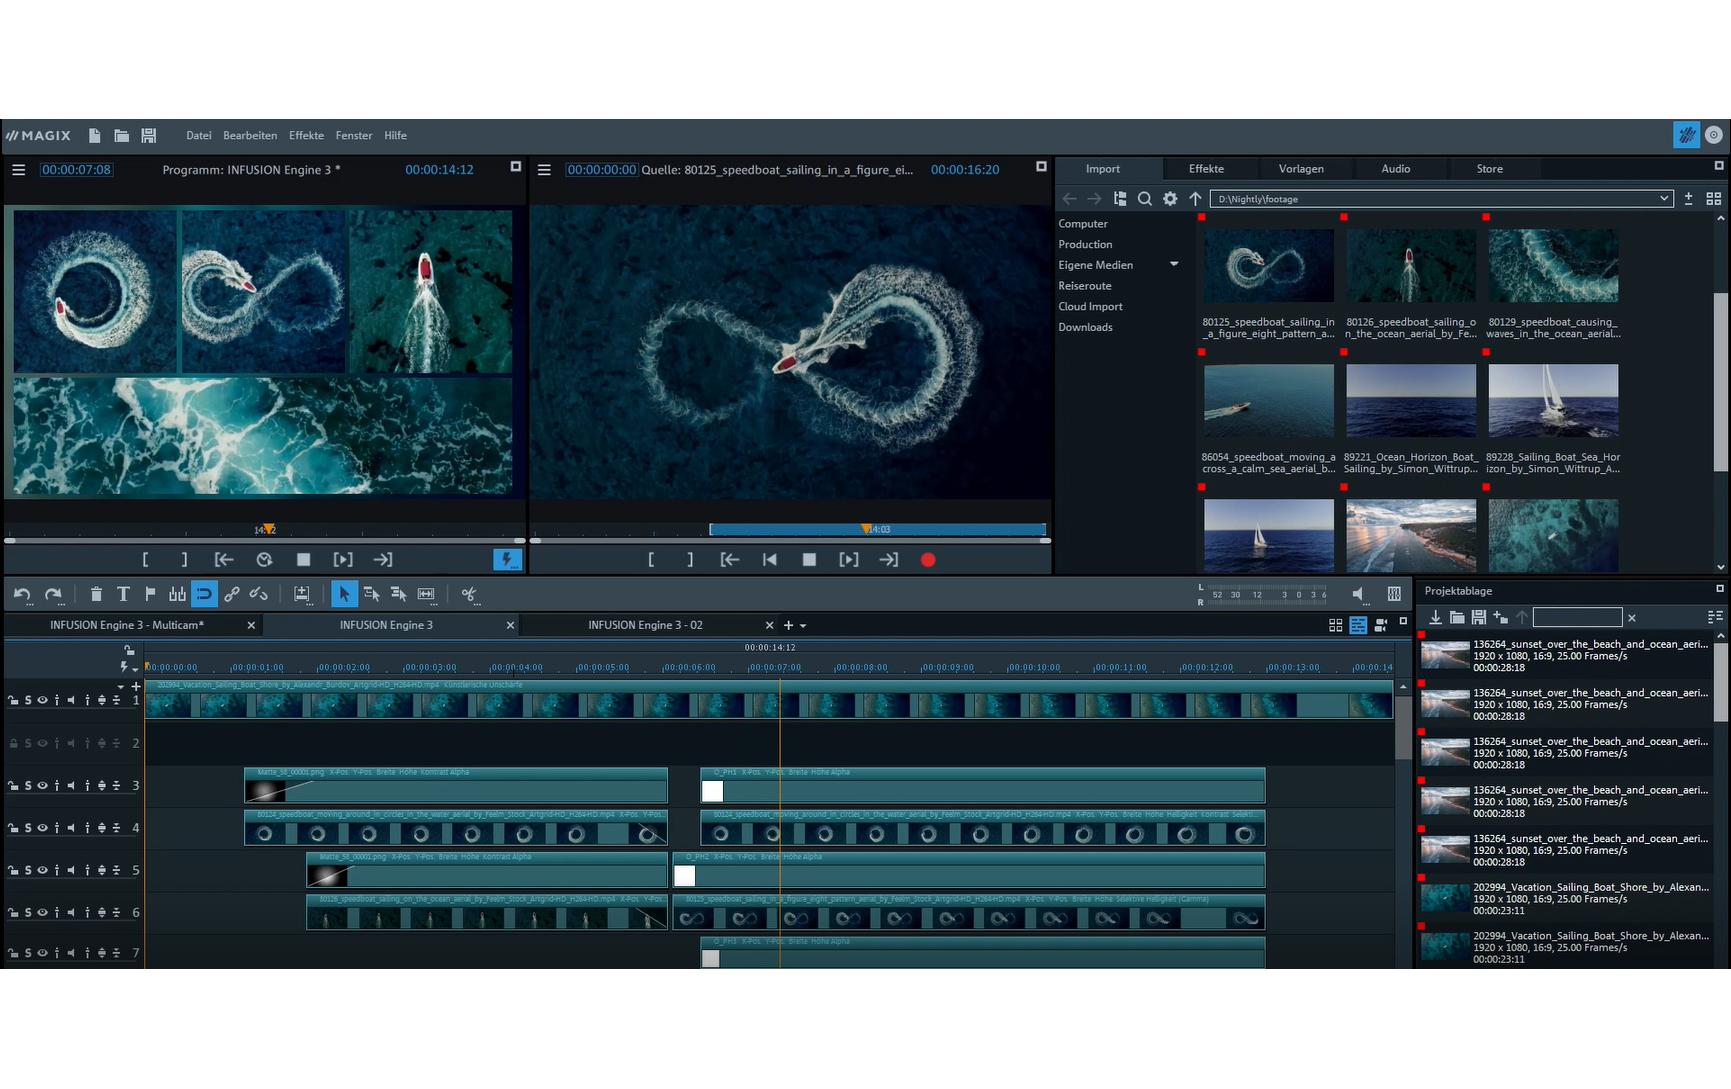This screenshot has width=1731, height=1089.
Task: Toggle visibility eye on track 3
Action: [x=42, y=786]
